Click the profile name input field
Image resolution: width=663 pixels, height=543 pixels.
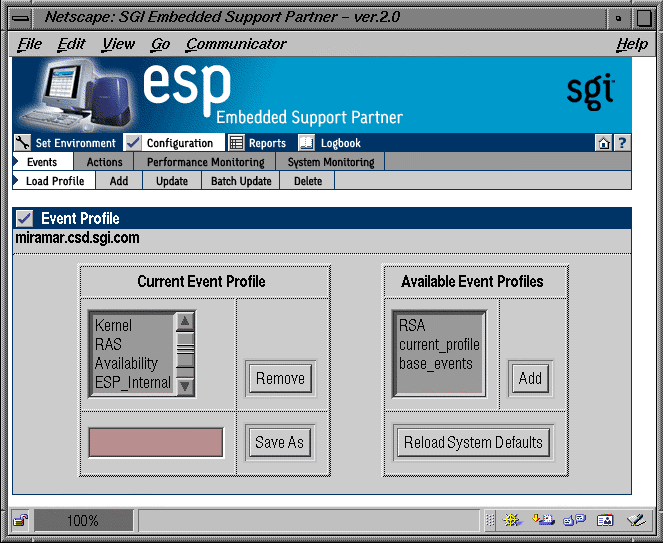[156, 442]
